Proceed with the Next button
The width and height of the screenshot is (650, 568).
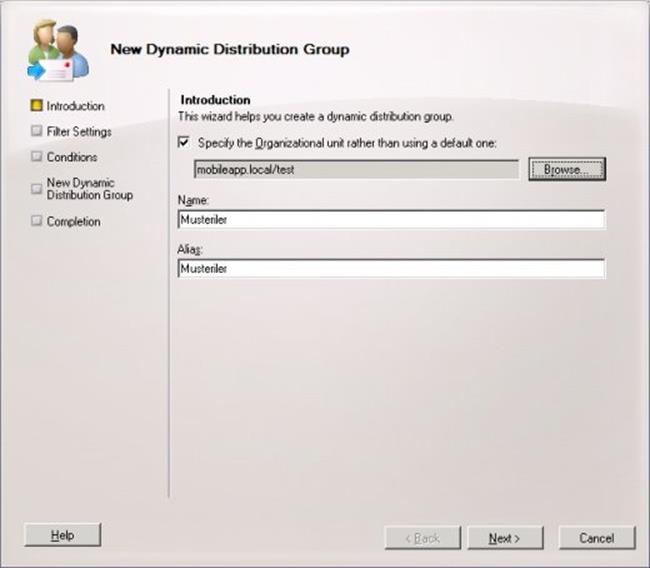pos(505,538)
